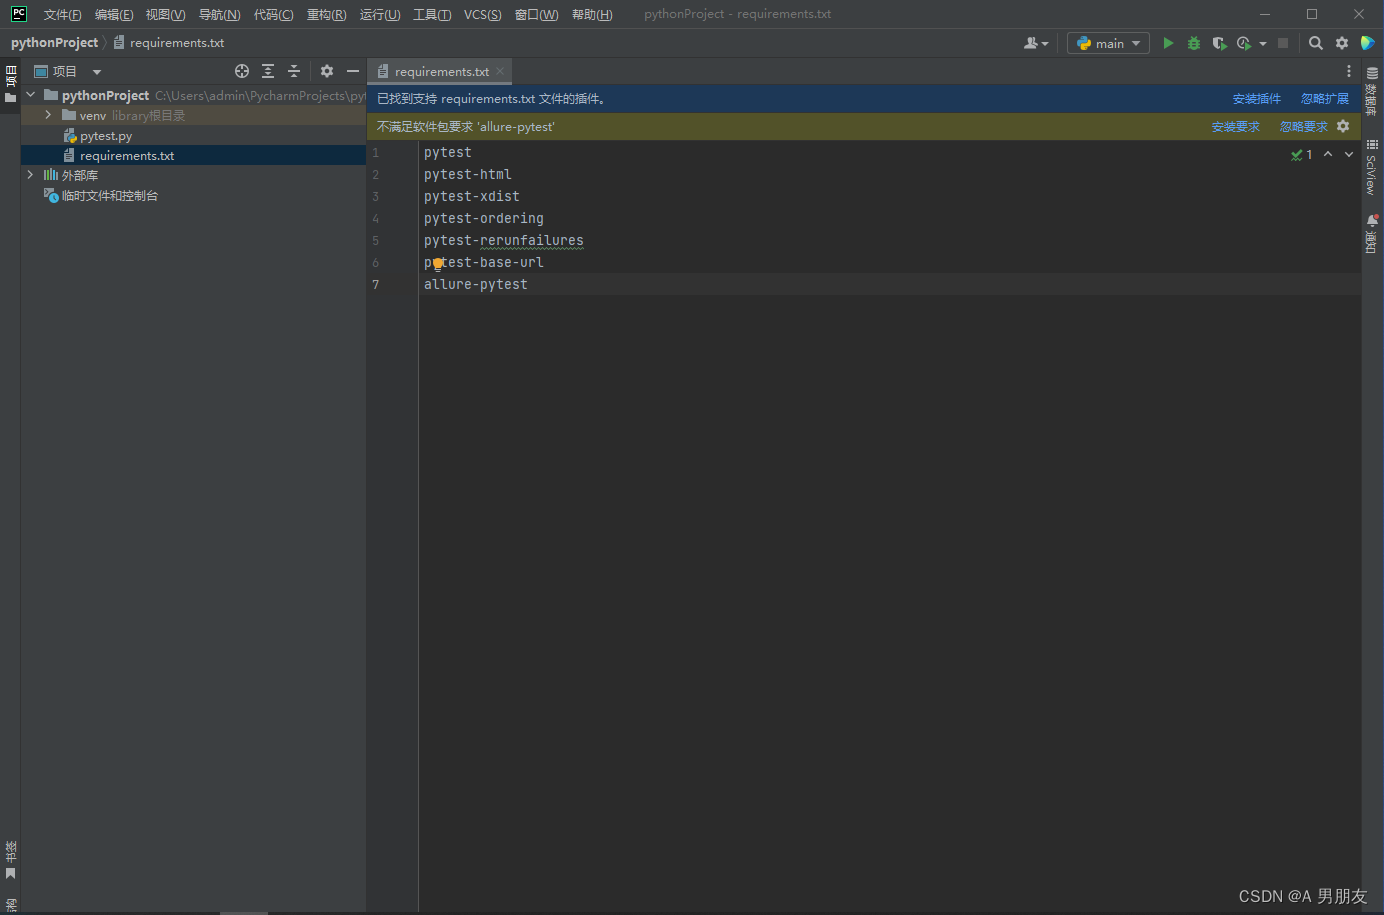Open the bookmarks tool window in left sidebar
1384x915 pixels.
click(11, 861)
